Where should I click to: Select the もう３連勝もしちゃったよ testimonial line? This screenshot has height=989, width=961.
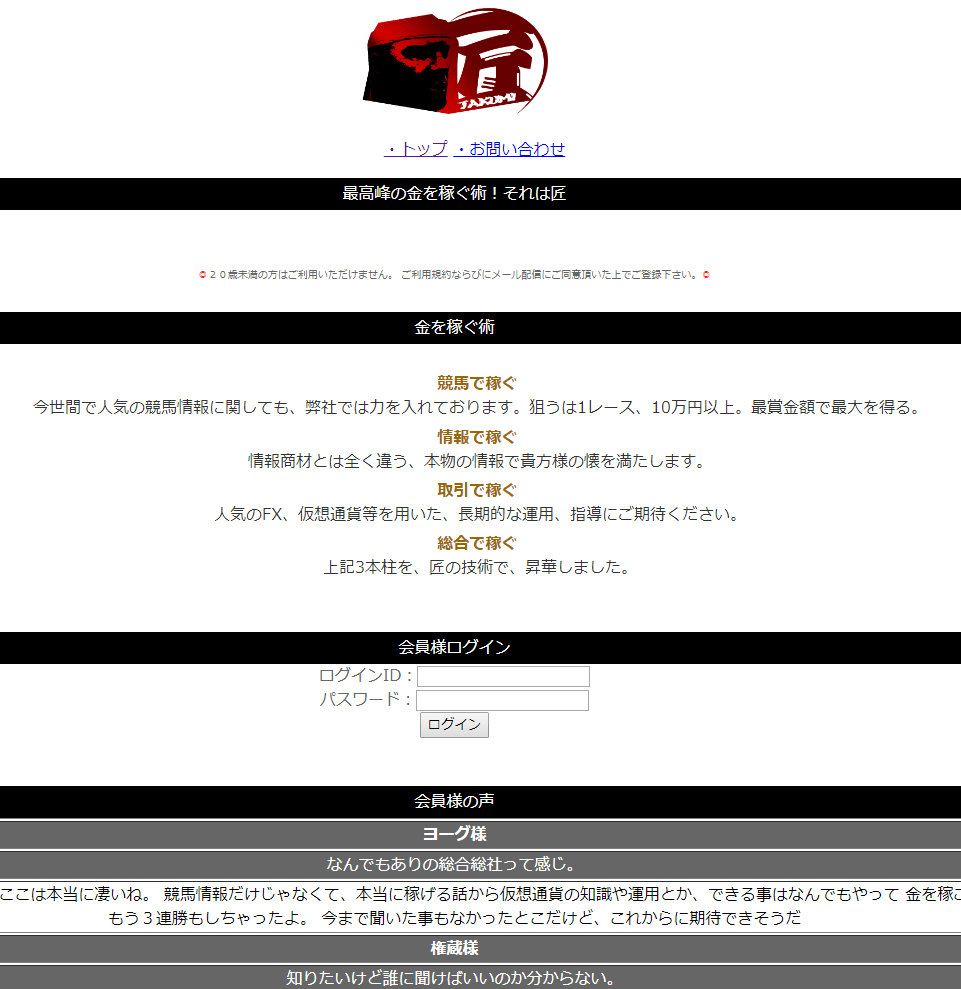coord(454,918)
